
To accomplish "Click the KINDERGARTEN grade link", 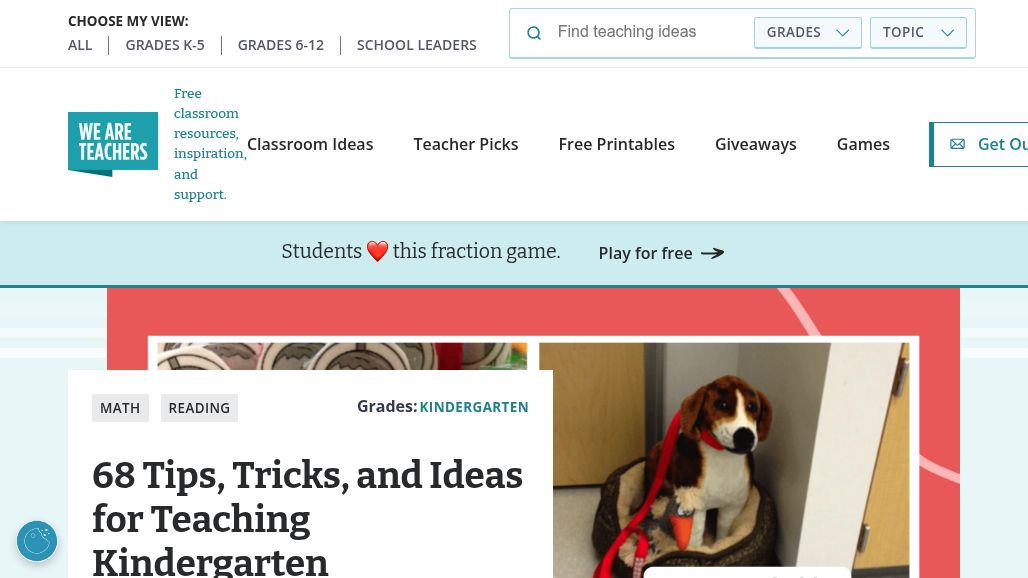I will (x=474, y=407).
